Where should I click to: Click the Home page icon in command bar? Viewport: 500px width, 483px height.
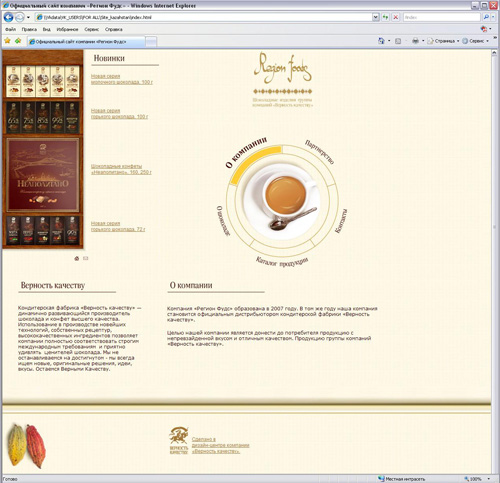coord(381,41)
